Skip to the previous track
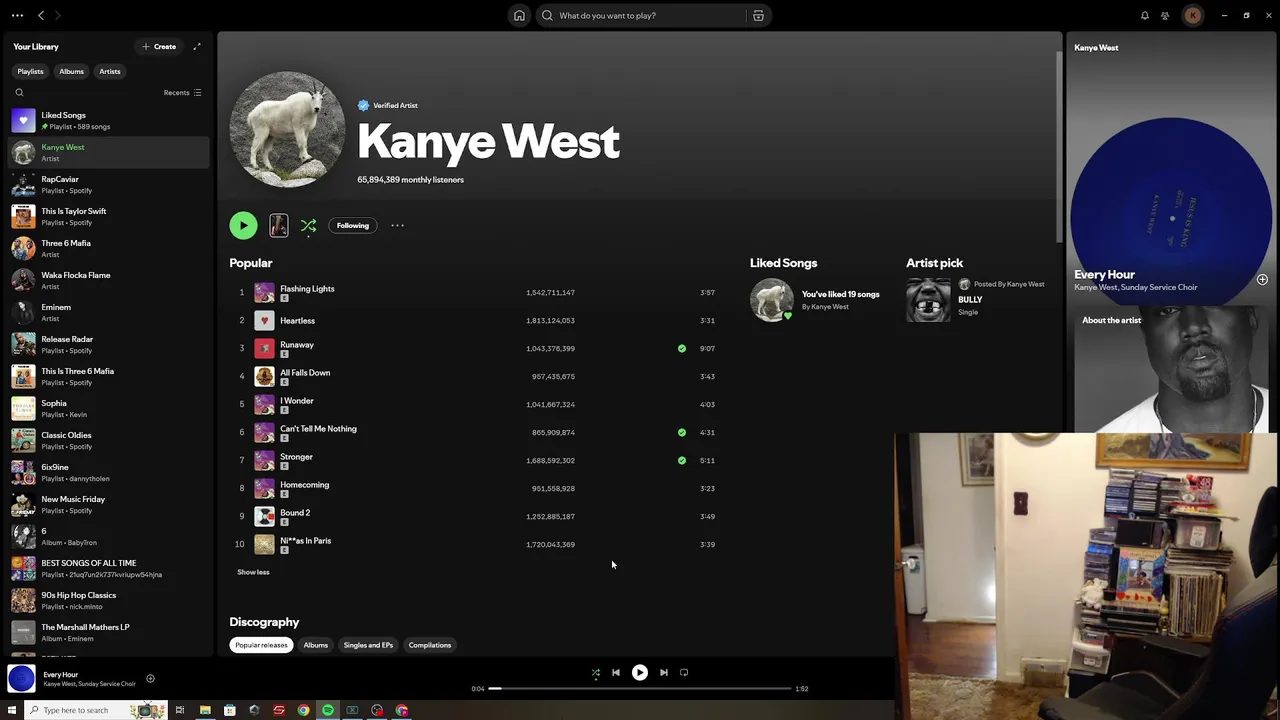This screenshot has width=1280, height=720. coord(616,672)
